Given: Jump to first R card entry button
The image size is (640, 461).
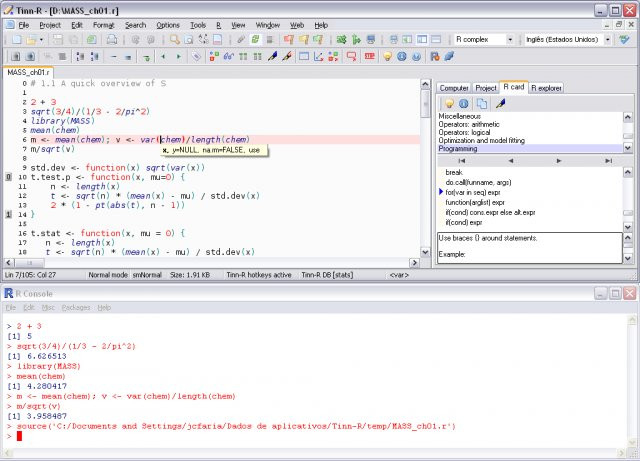Looking at the screenshot, I should [462, 161].
